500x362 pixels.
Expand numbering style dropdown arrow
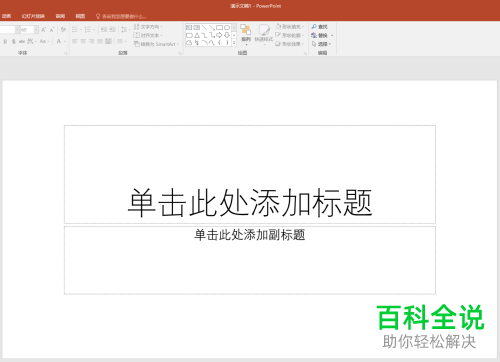(x=94, y=30)
